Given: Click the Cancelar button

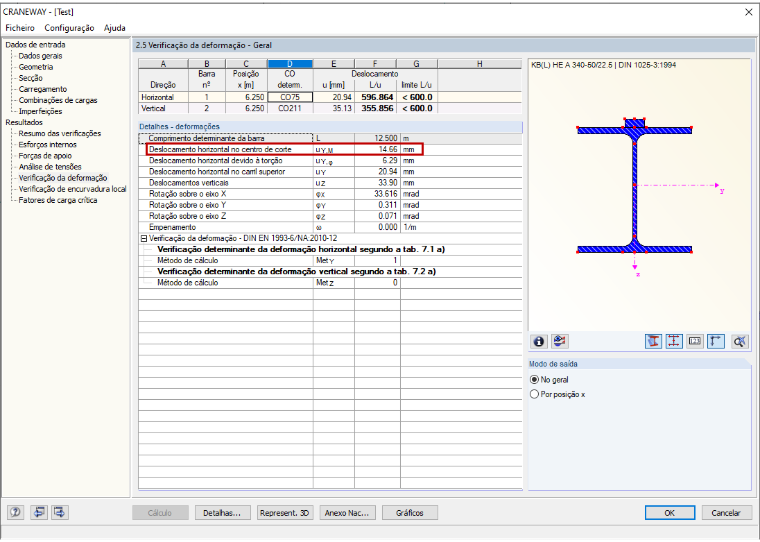Looking at the screenshot, I should coord(726,513).
